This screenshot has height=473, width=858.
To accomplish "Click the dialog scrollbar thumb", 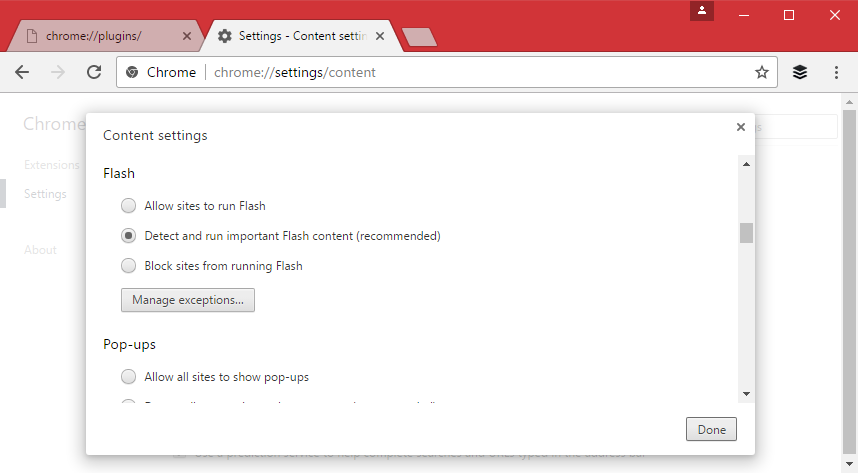I will tap(746, 233).
